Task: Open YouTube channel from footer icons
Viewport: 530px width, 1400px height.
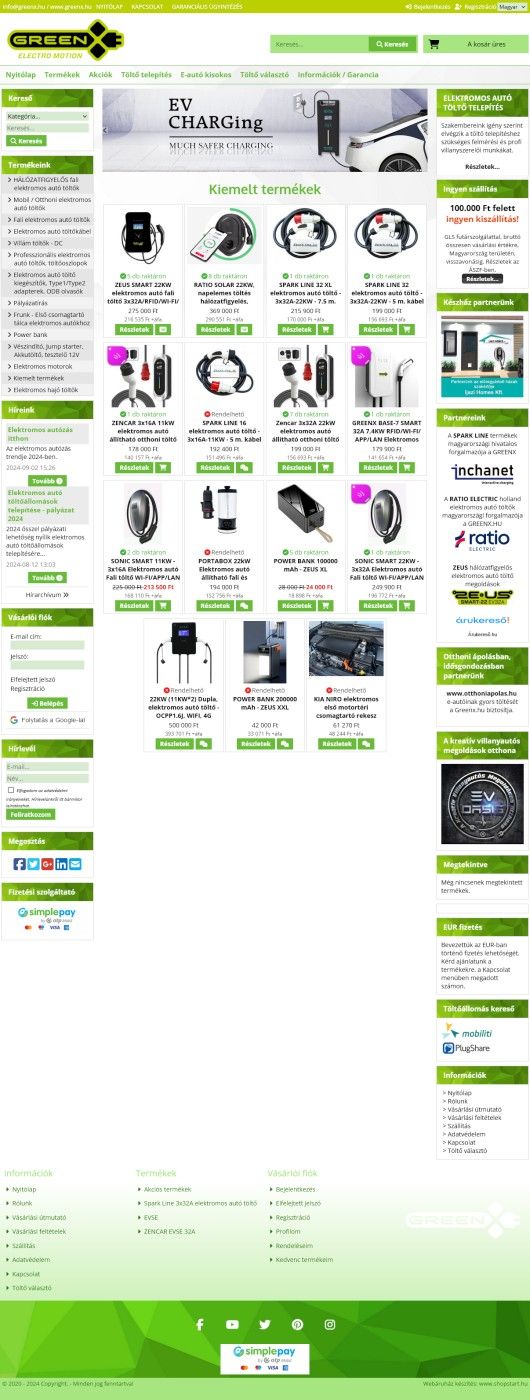Action: coord(232,1324)
